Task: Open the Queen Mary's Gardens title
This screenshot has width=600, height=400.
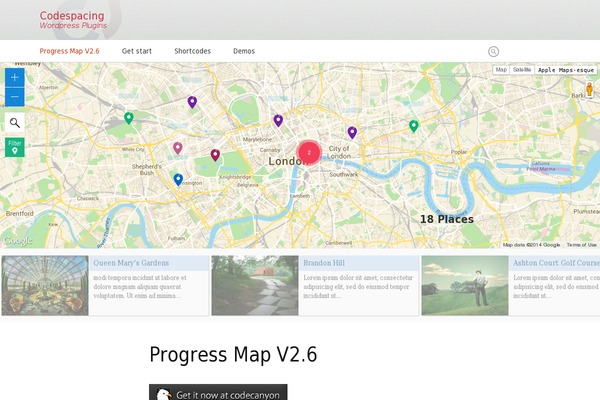Action: (x=131, y=263)
